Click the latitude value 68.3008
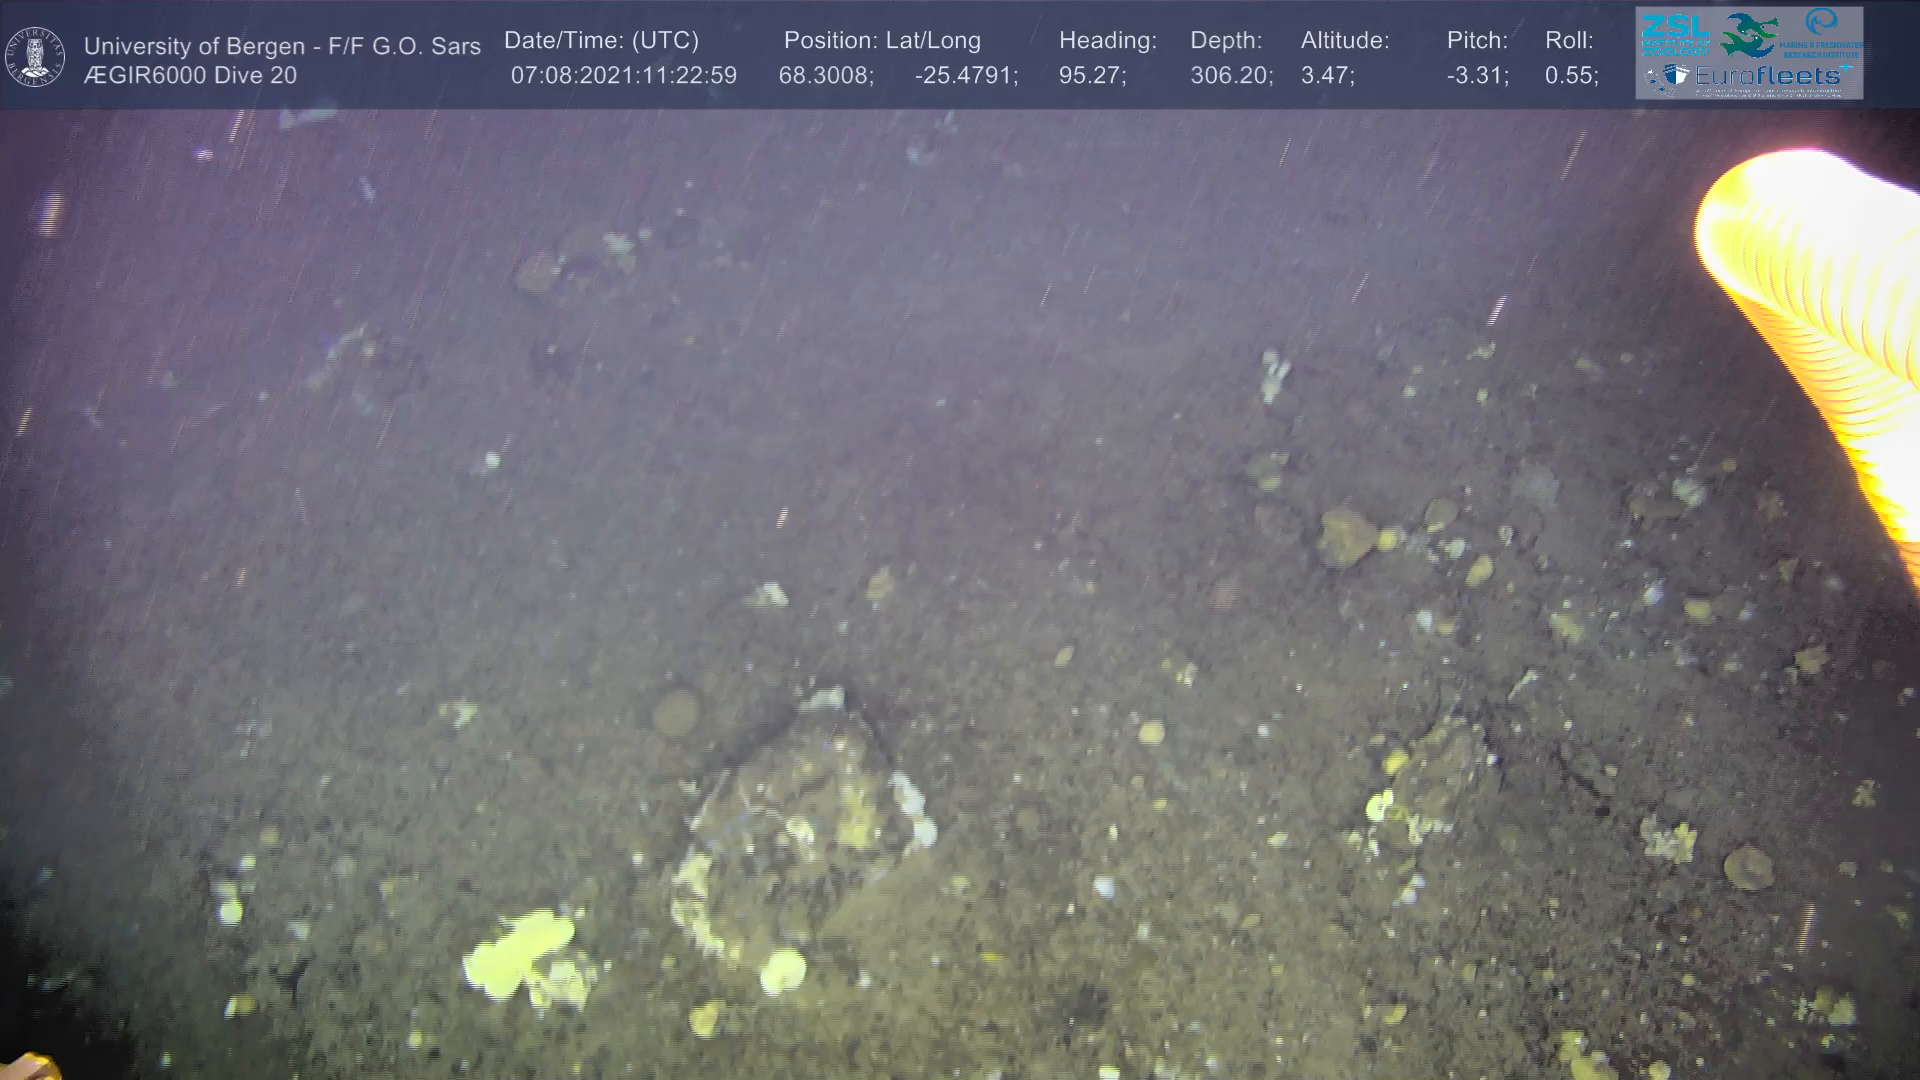Viewport: 1920px width, 1080px height. [825, 76]
